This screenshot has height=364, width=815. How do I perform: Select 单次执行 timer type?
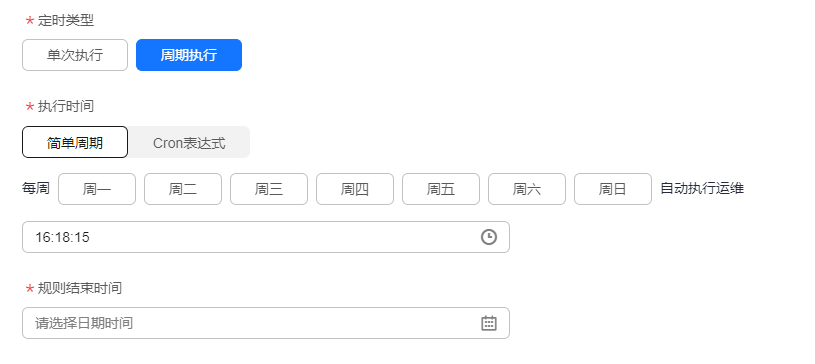pos(75,55)
